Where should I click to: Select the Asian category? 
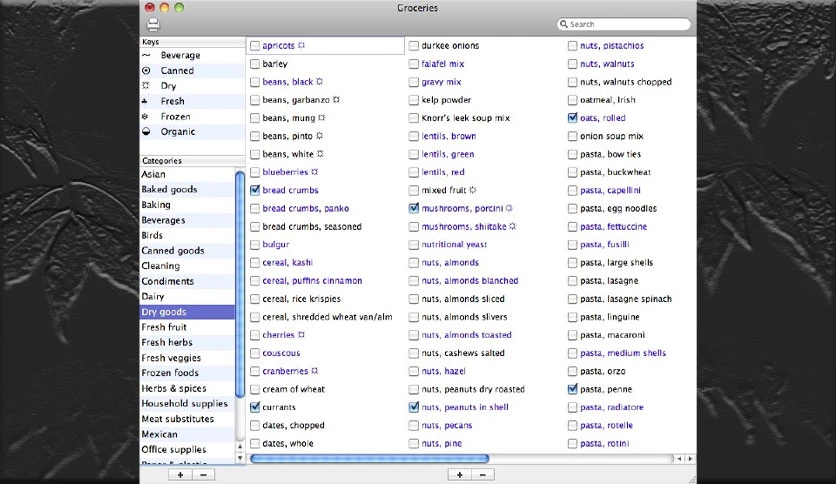[187, 174]
